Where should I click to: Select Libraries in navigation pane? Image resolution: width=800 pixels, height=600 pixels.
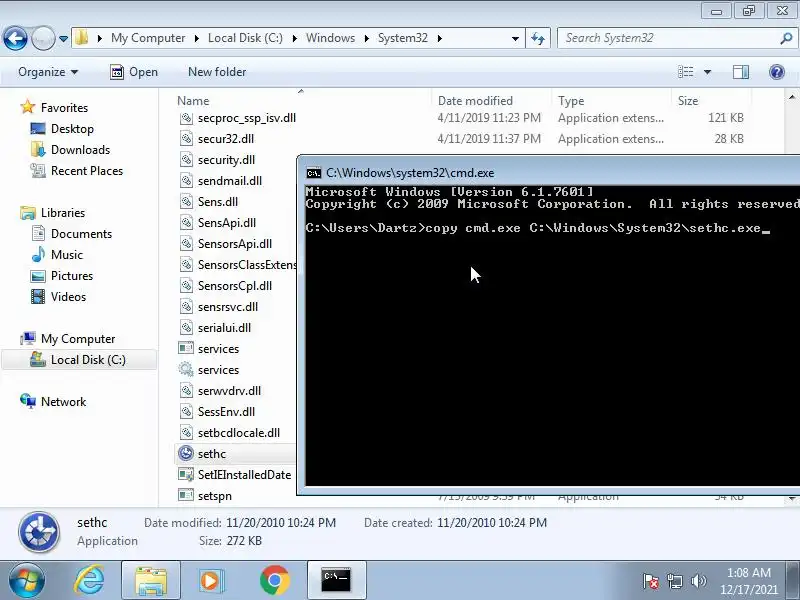63,213
